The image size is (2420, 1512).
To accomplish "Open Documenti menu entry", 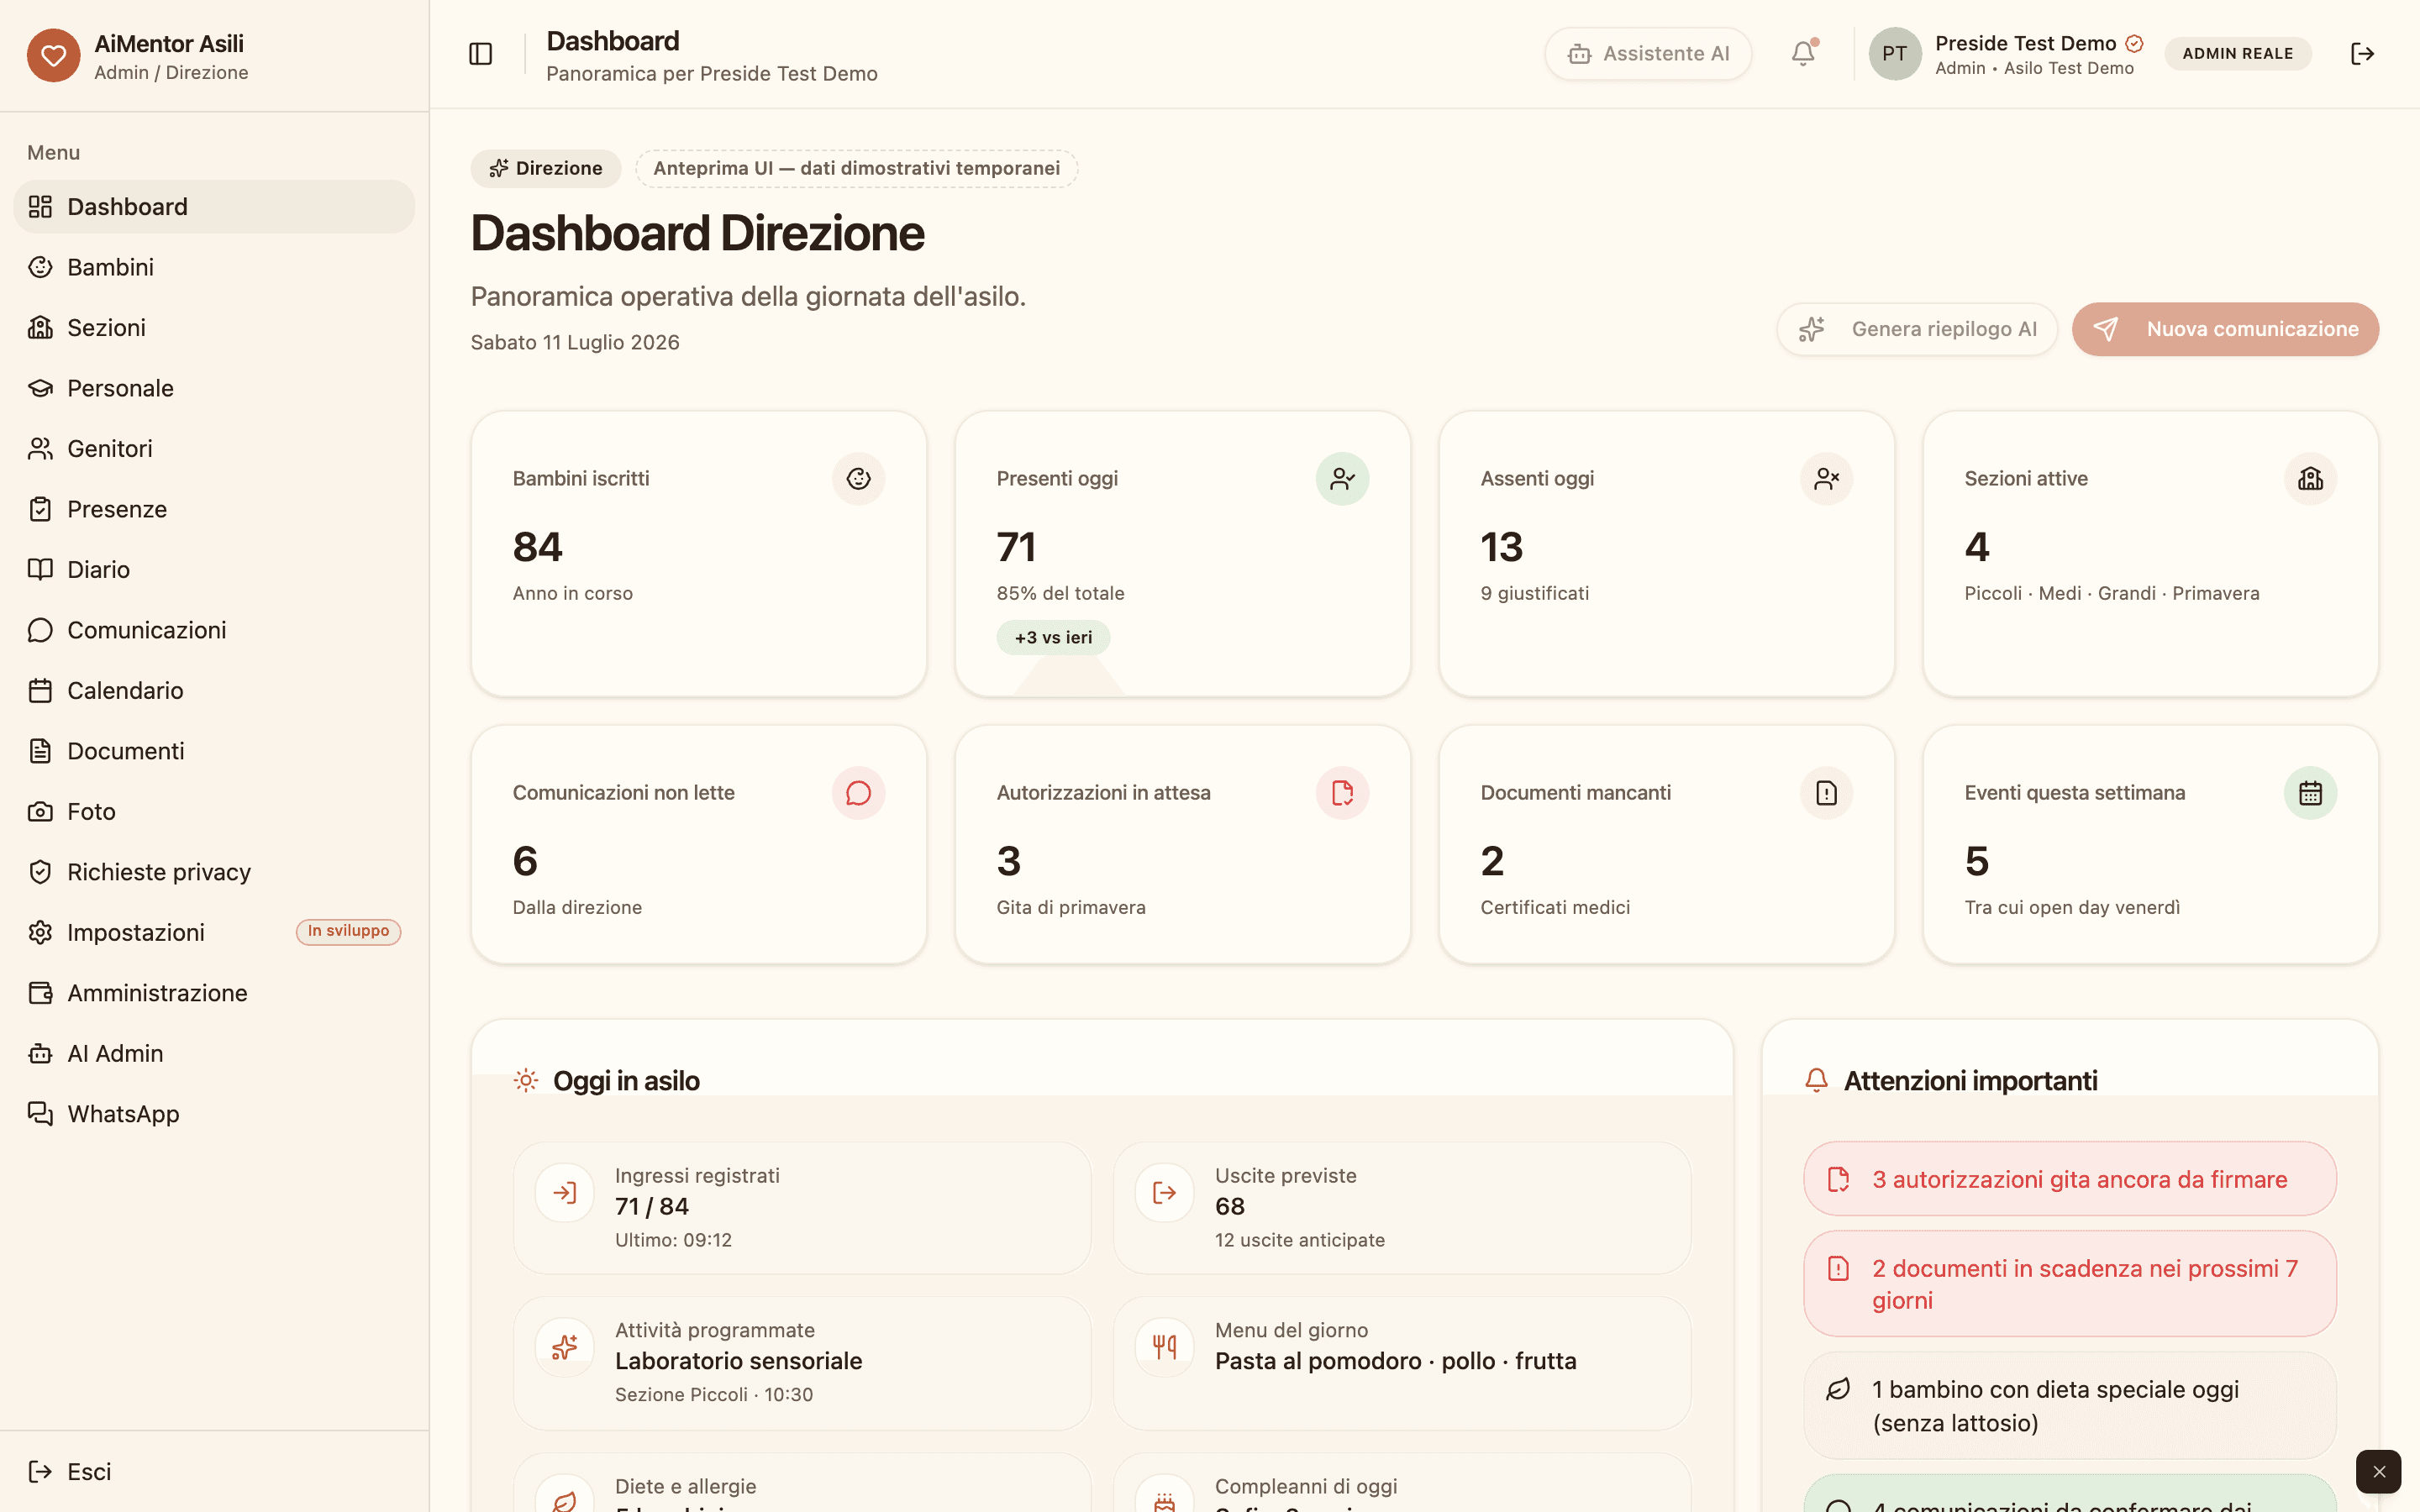I will (214, 751).
